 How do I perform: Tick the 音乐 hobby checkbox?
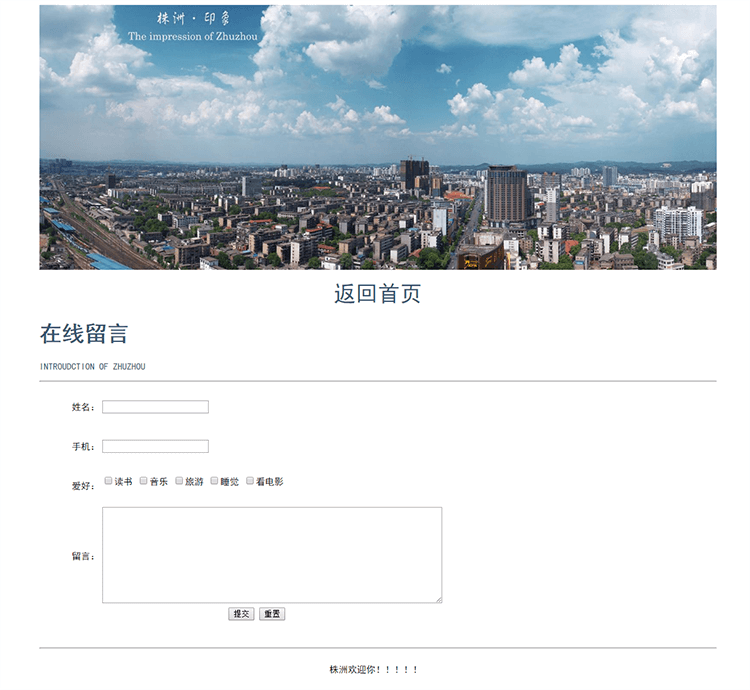(x=144, y=481)
